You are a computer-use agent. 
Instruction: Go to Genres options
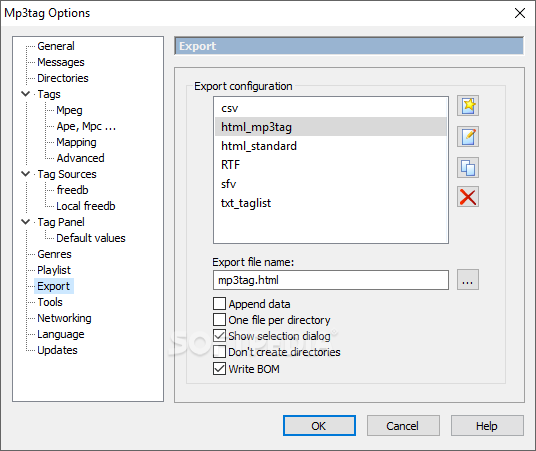coord(54,254)
